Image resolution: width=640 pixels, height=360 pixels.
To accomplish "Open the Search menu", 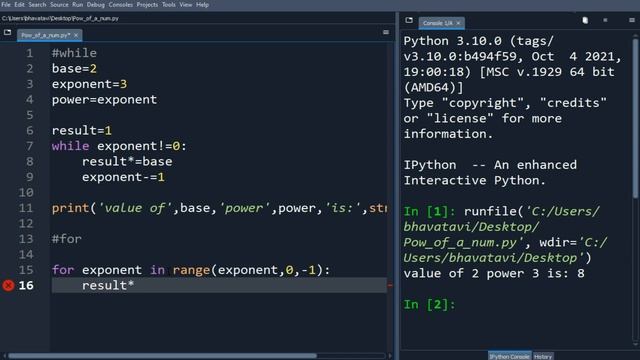I will pos(37,5).
